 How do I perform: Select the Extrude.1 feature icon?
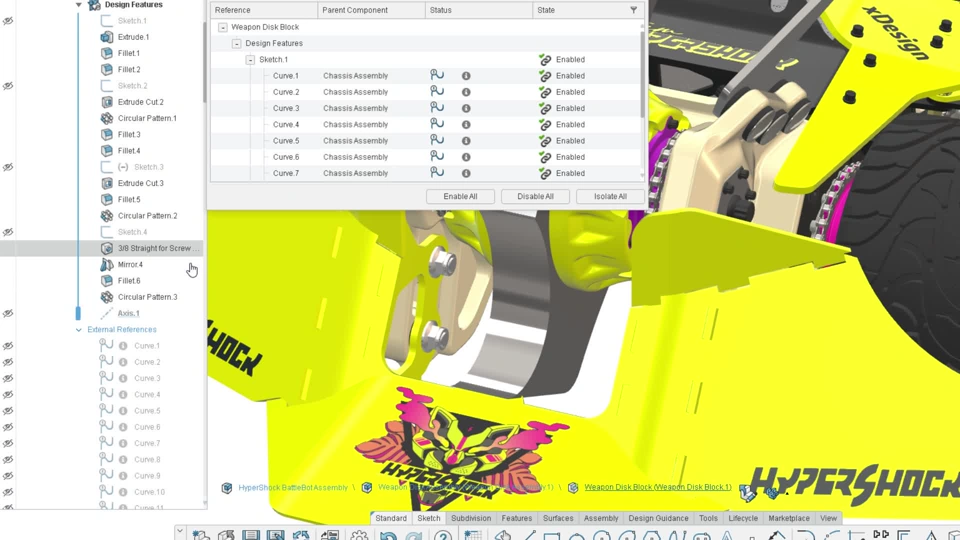(107, 37)
